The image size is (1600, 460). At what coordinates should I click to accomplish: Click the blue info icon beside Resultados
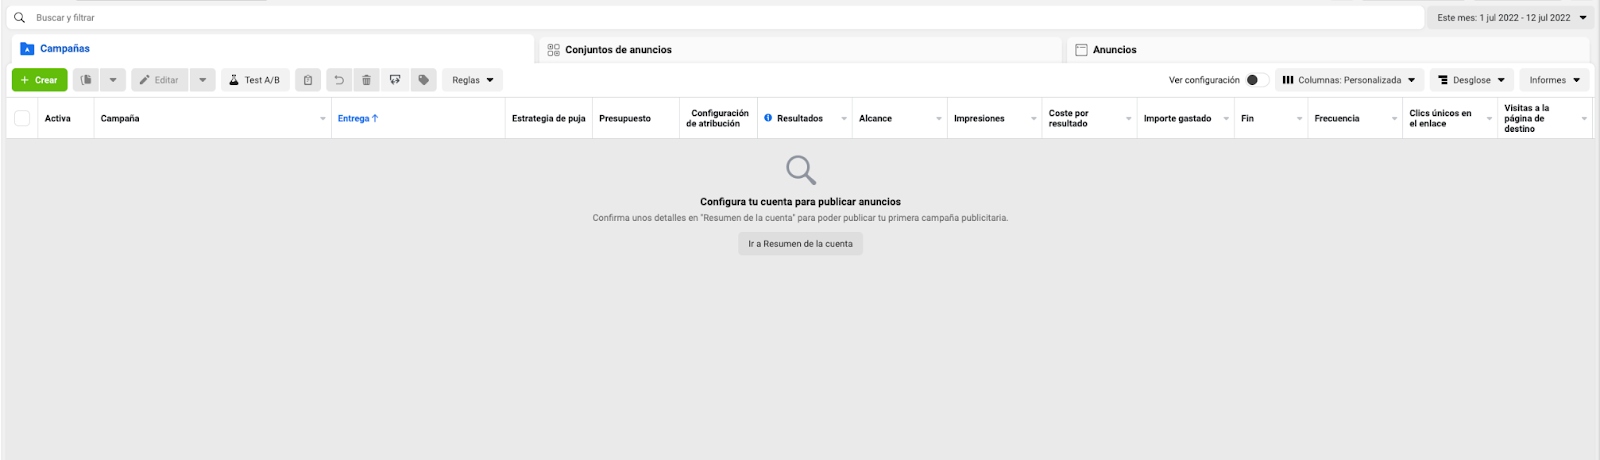point(768,118)
